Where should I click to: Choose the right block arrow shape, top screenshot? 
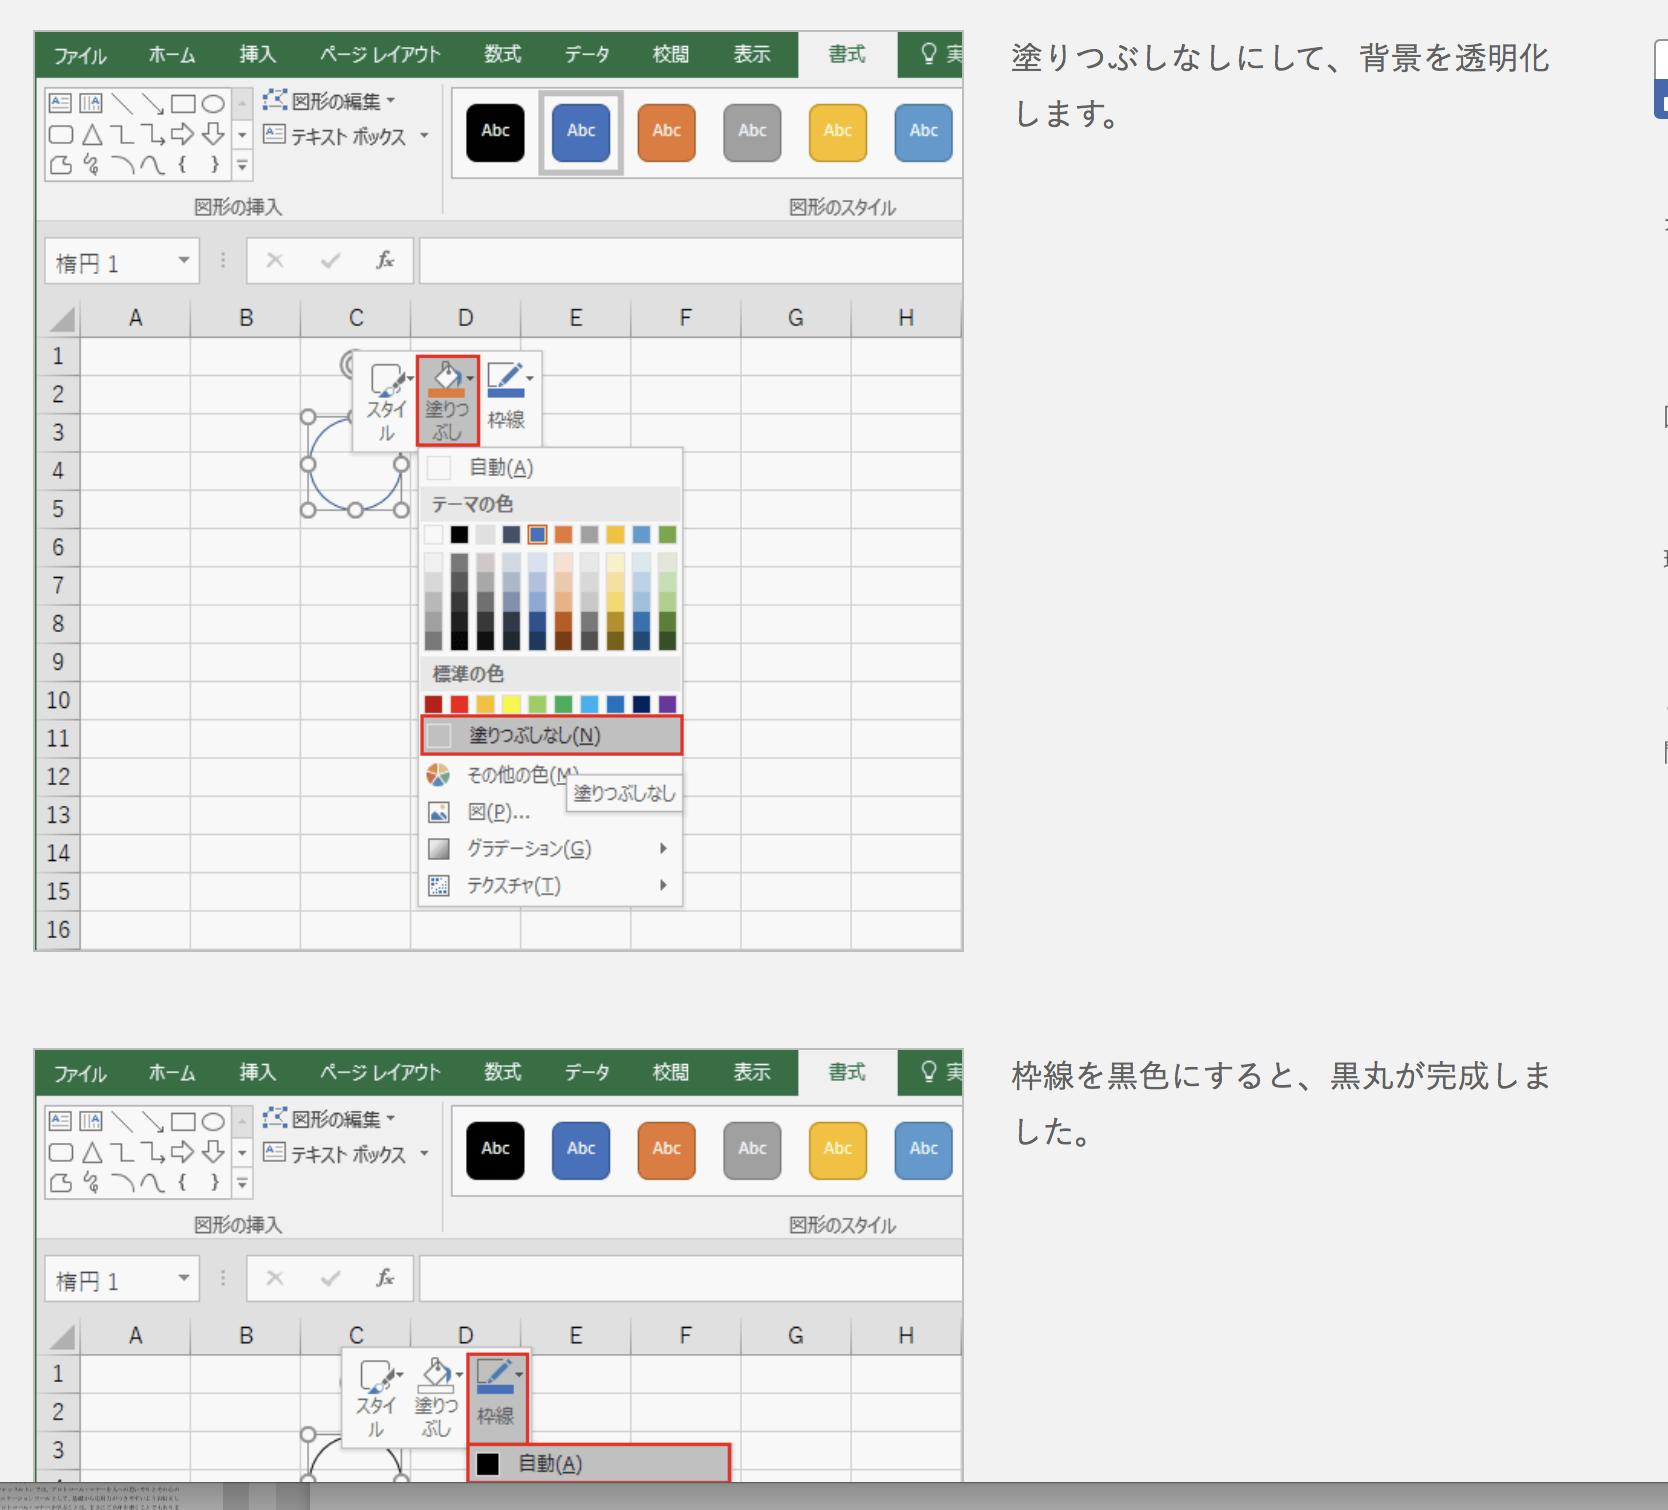[x=182, y=134]
